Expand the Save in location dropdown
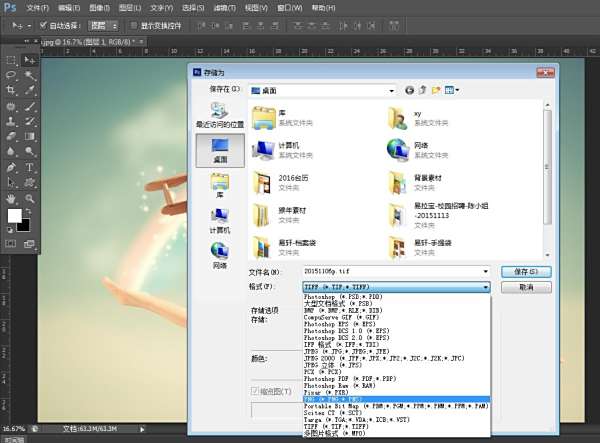 [391, 91]
